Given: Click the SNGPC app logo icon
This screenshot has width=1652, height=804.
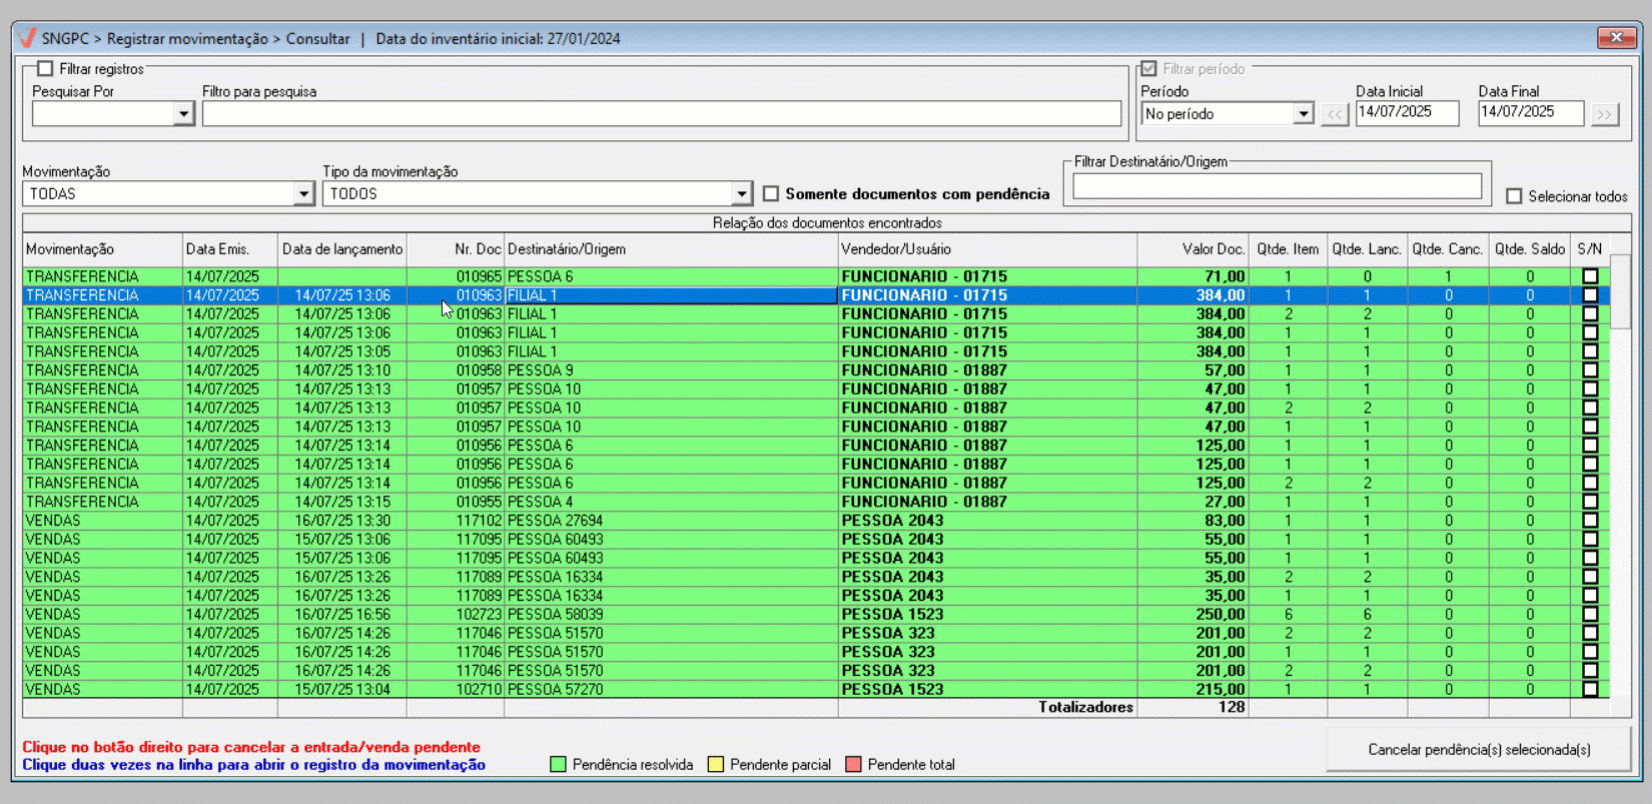Looking at the screenshot, I should (27, 38).
